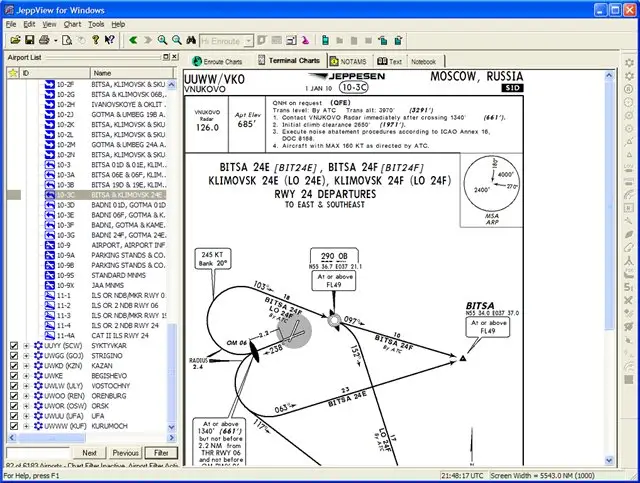The height and width of the screenshot is (483, 640).
Task: Zoom out with the minus magnifier icon
Action: tap(177, 40)
